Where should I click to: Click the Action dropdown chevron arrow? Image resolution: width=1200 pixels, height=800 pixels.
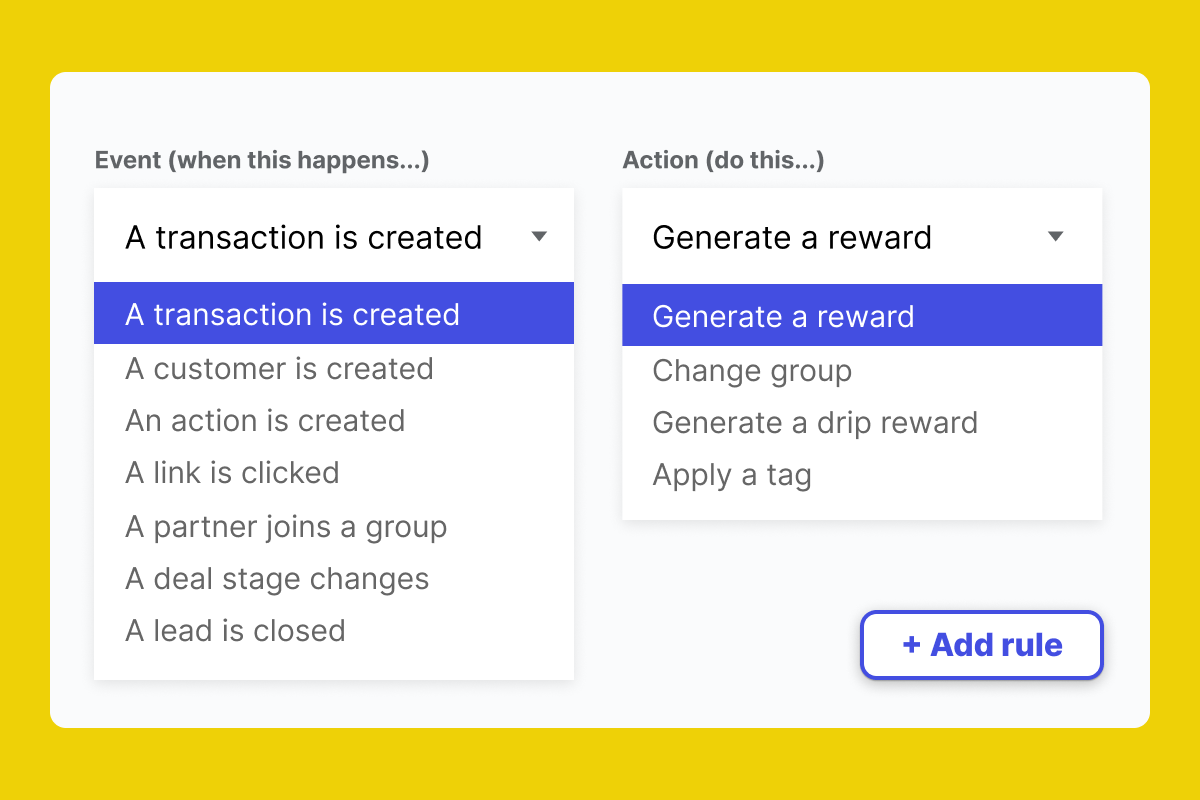click(1057, 236)
